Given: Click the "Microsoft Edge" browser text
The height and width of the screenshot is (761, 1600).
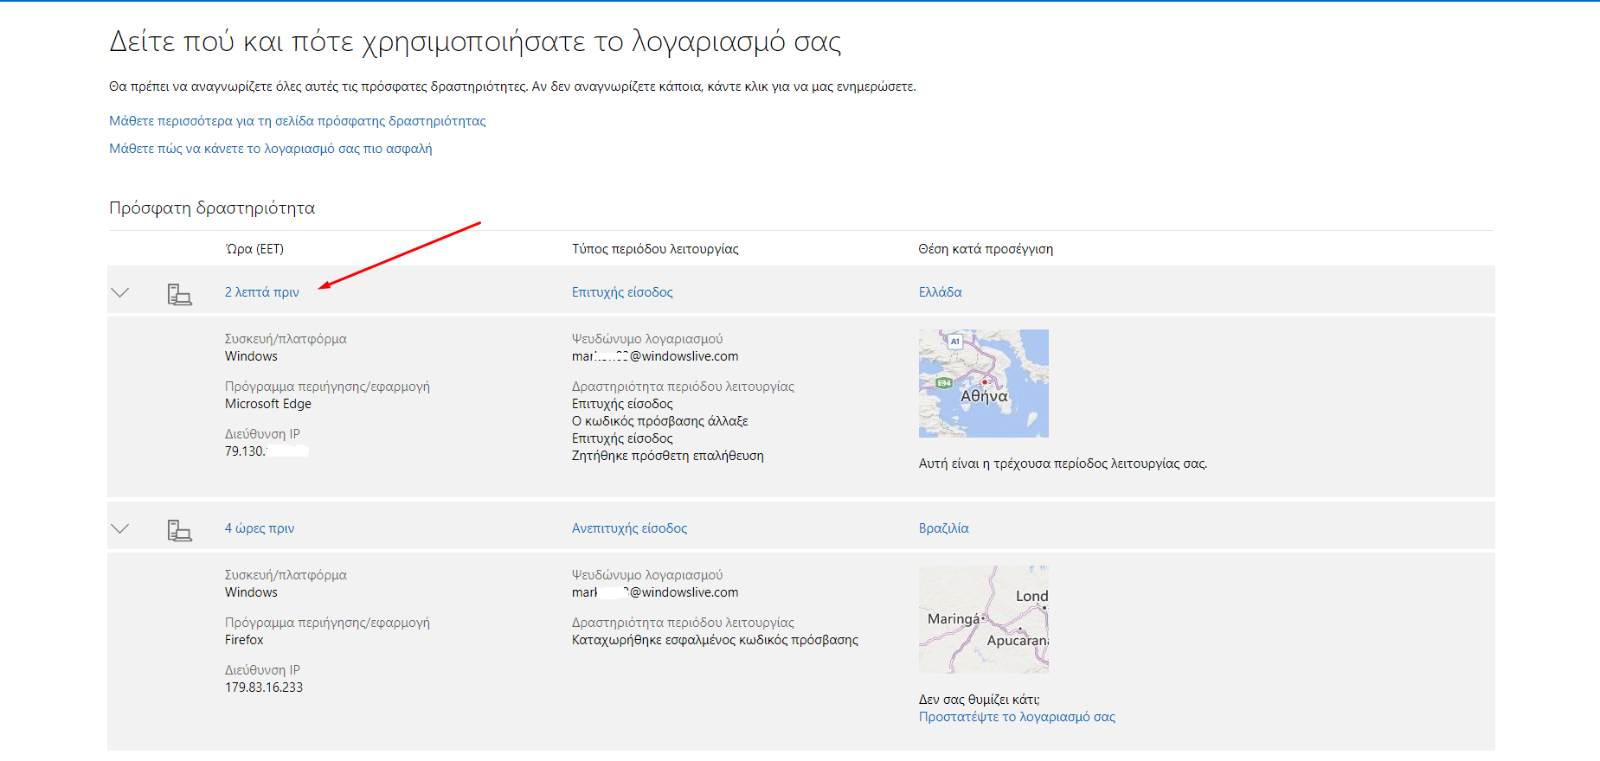Looking at the screenshot, I should pos(268,404).
